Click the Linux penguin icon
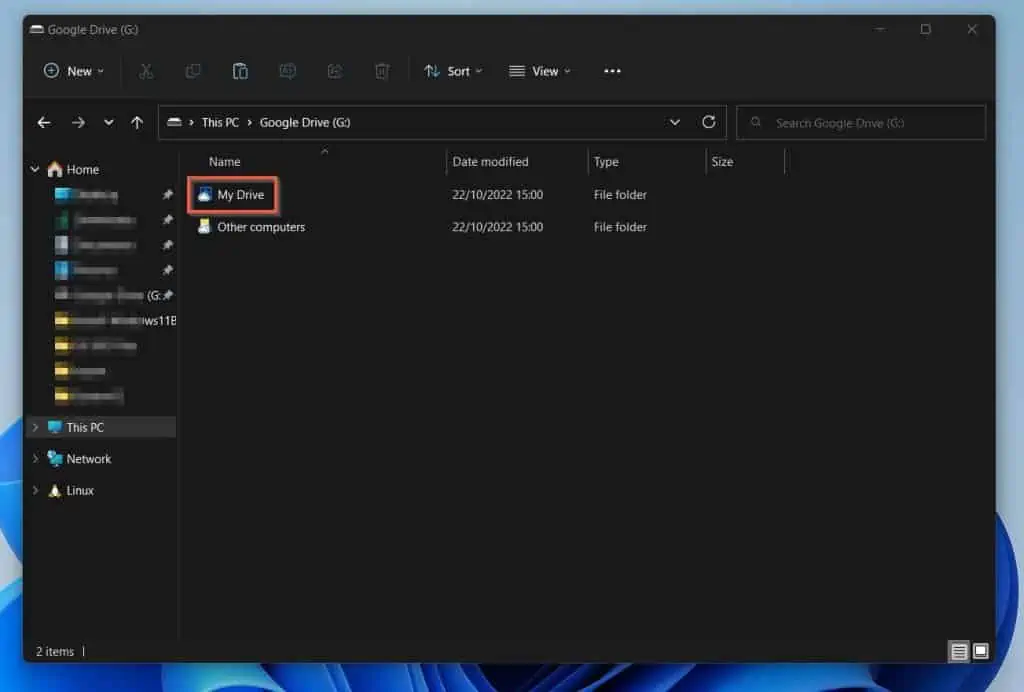1024x692 pixels. [55, 490]
